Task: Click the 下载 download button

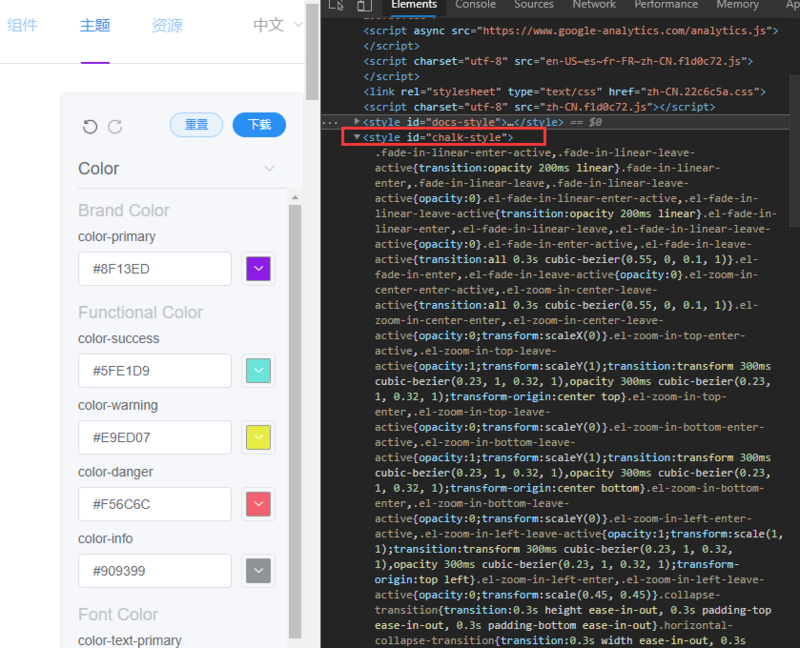Action: (259, 124)
